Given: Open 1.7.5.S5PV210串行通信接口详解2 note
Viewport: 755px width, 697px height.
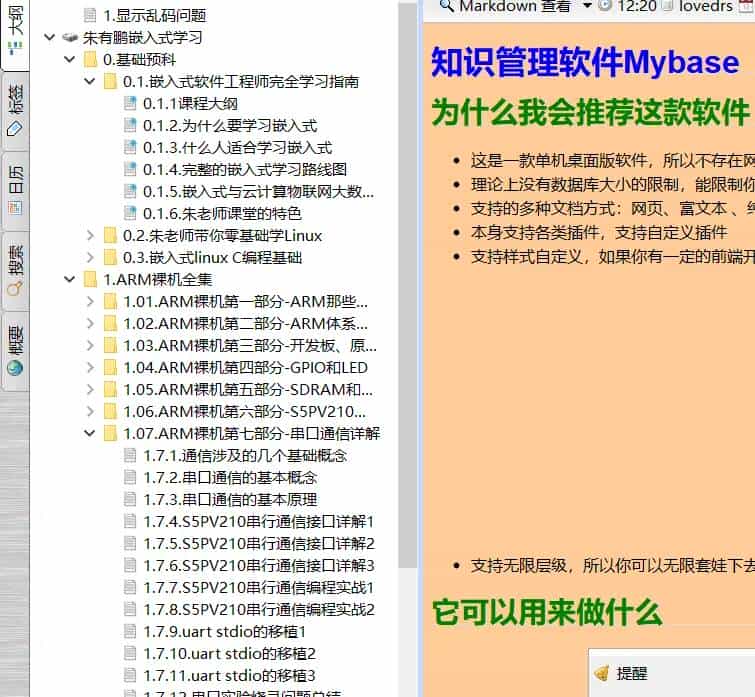Looking at the screenshot, I should pos(259,543).
